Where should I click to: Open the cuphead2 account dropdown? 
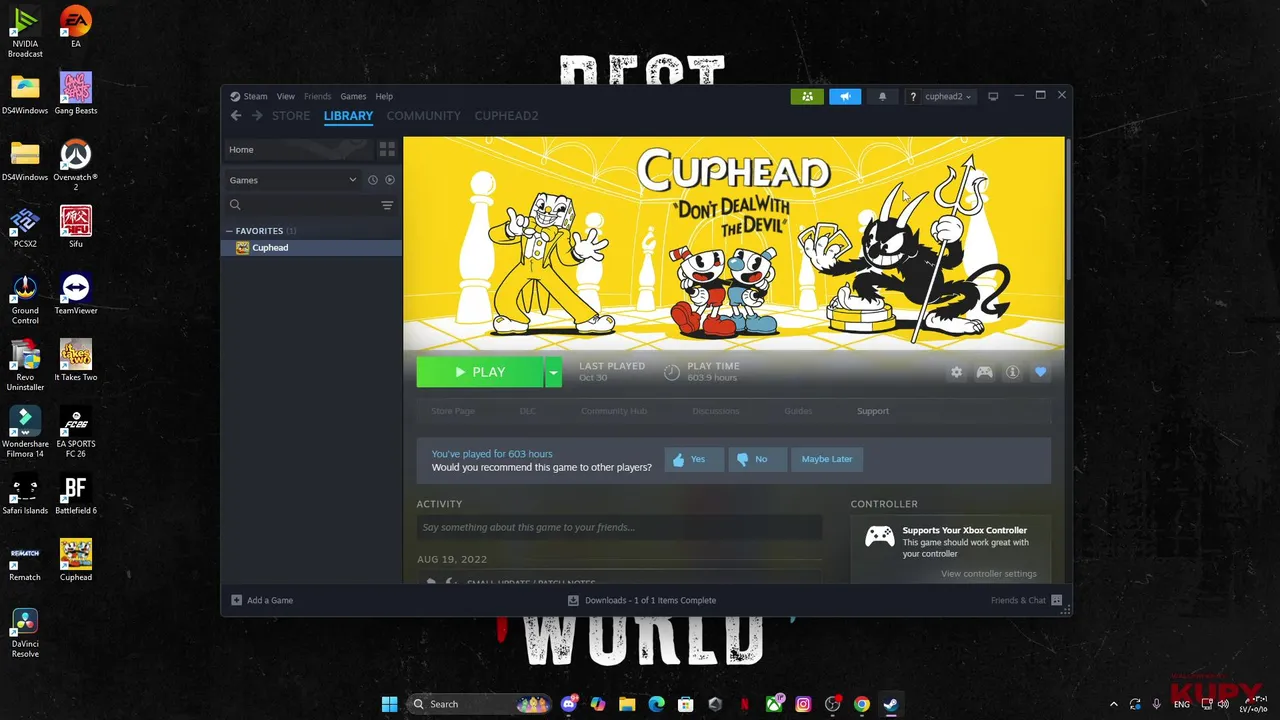[948, 97]
